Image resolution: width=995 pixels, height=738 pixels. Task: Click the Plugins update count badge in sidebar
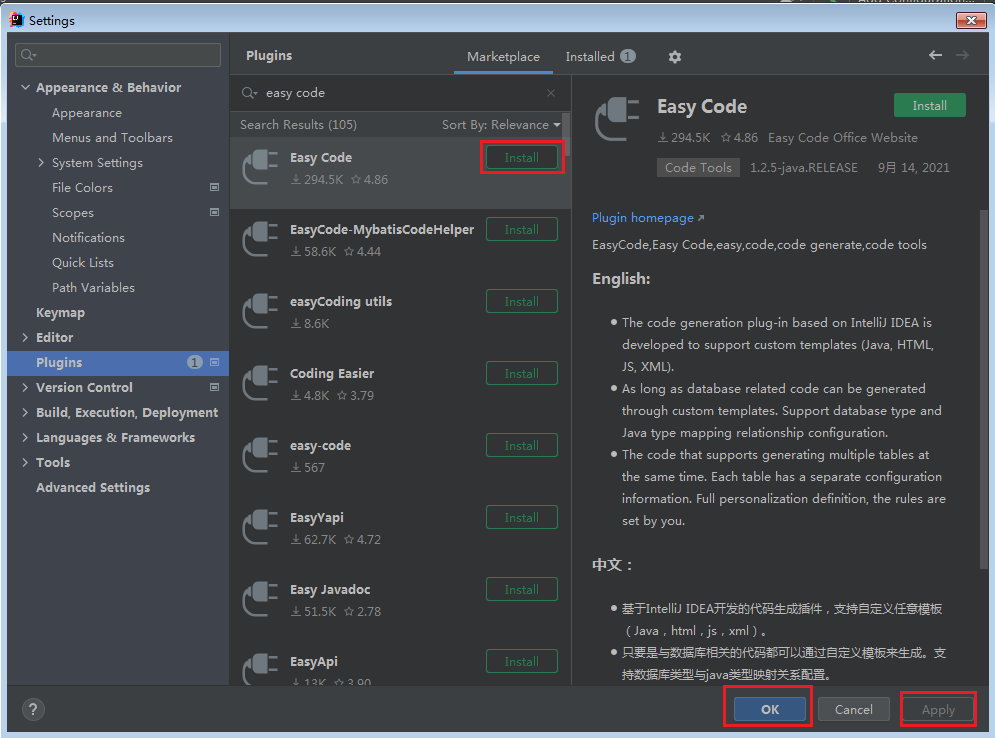coord(194,362)
